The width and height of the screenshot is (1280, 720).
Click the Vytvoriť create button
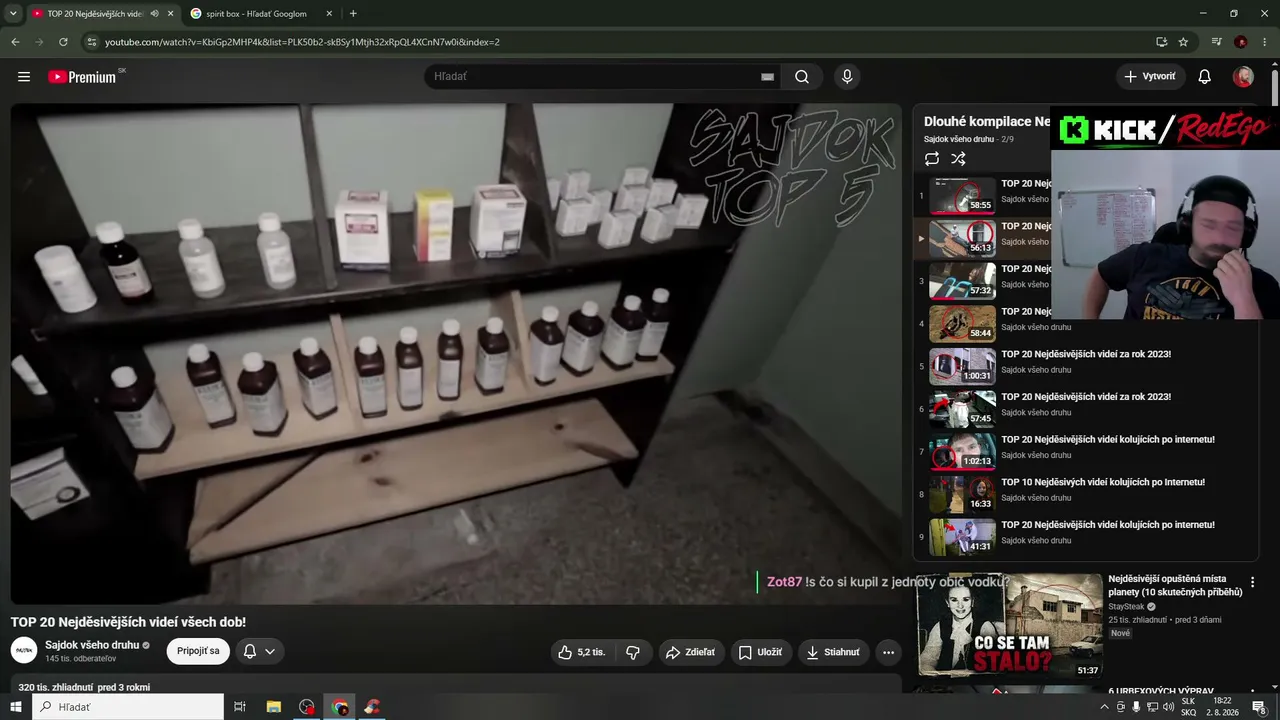1150,77
